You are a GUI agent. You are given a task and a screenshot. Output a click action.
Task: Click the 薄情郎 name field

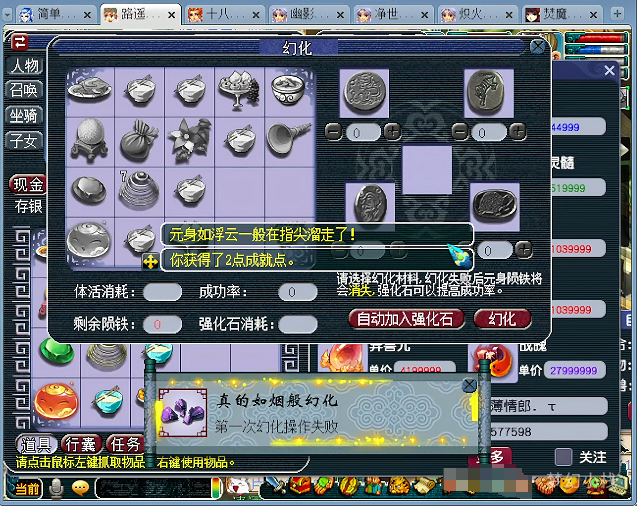548,407
